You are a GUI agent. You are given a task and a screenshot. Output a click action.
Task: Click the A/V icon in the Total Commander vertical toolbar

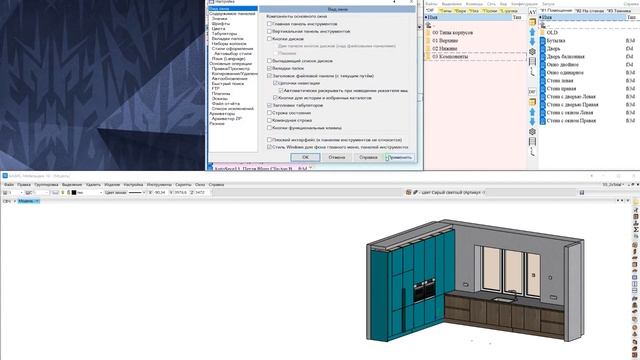coord(532,12)
